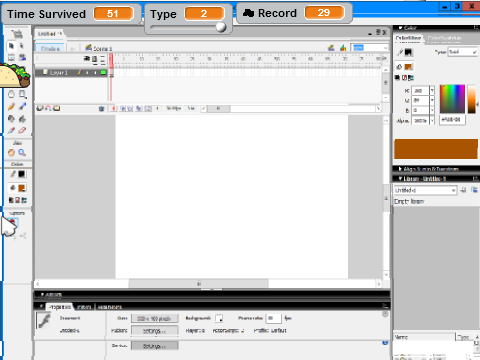Choose the Oval tool
This screenshot has width=480, height=360.
[11, 94]
